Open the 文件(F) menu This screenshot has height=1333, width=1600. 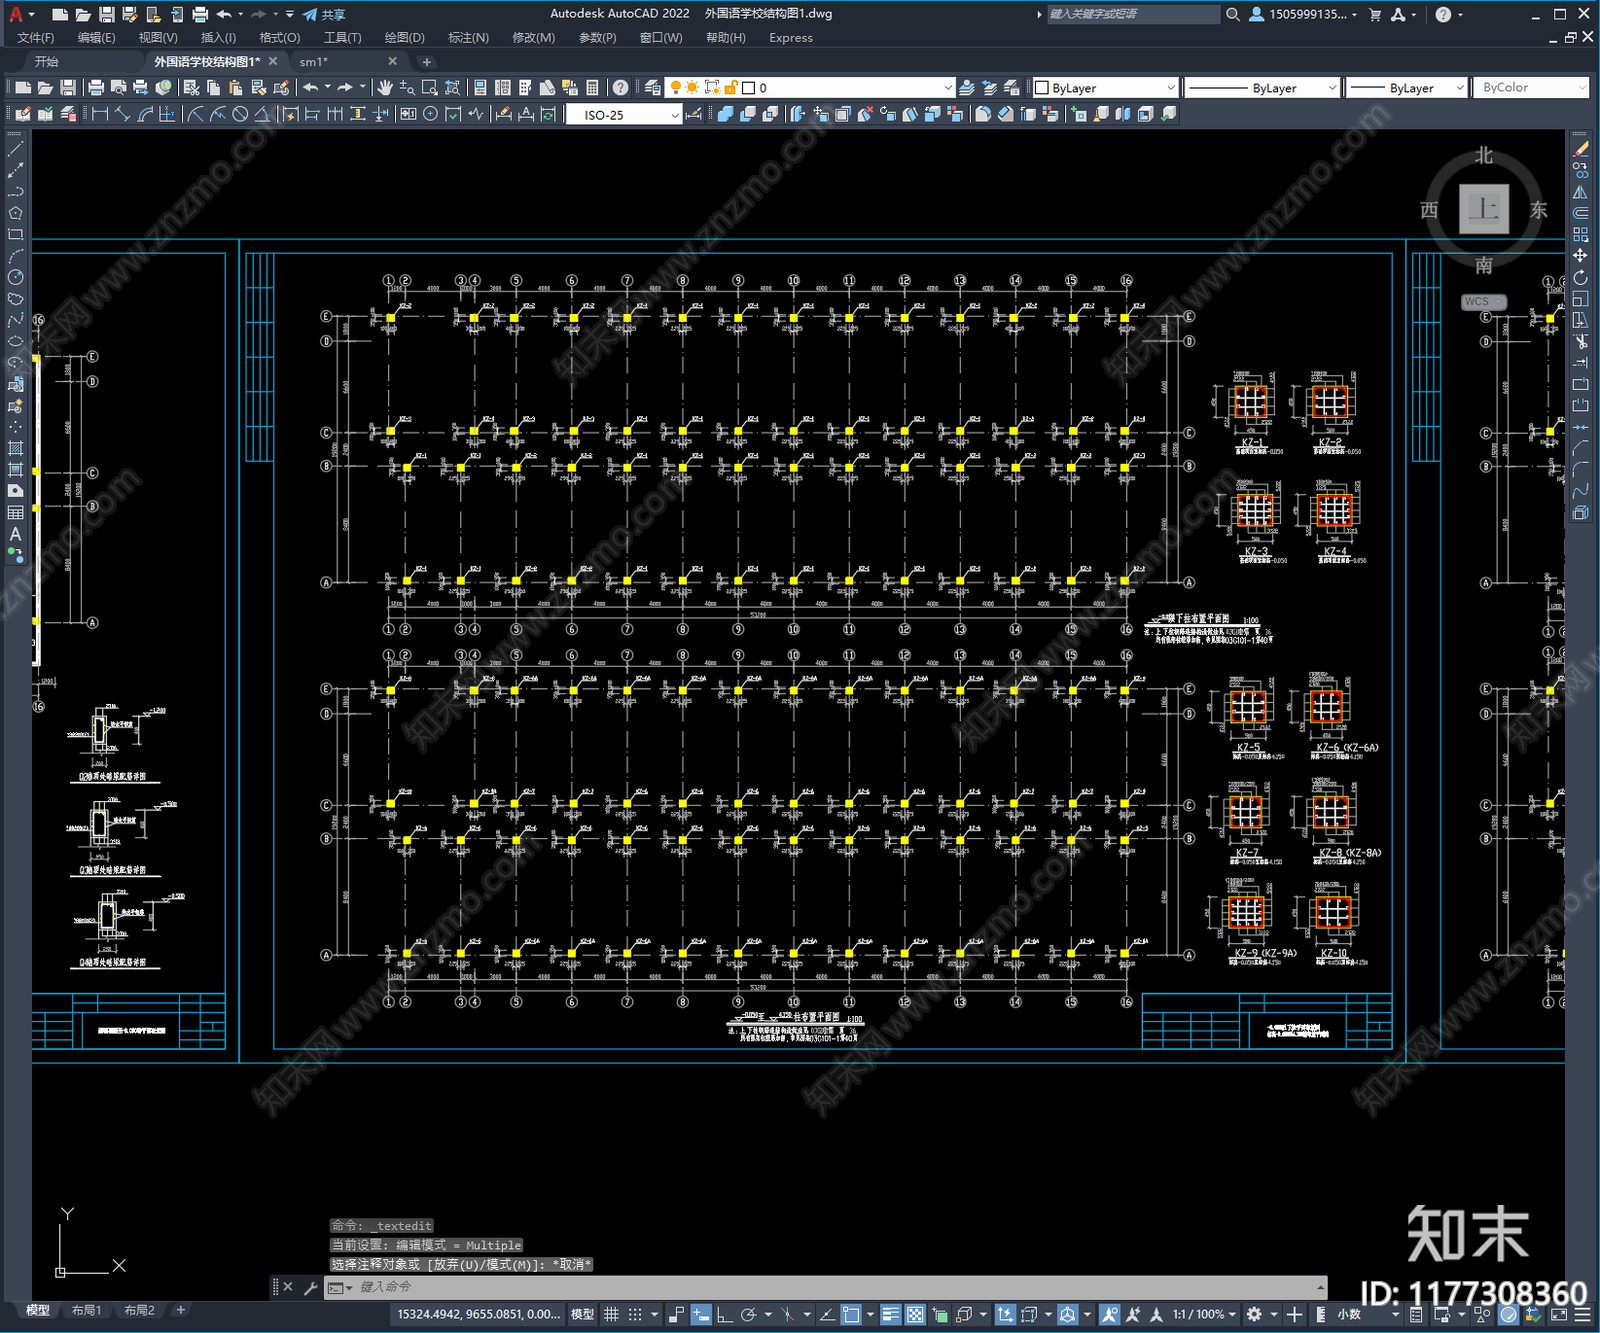tap(36, 38)
